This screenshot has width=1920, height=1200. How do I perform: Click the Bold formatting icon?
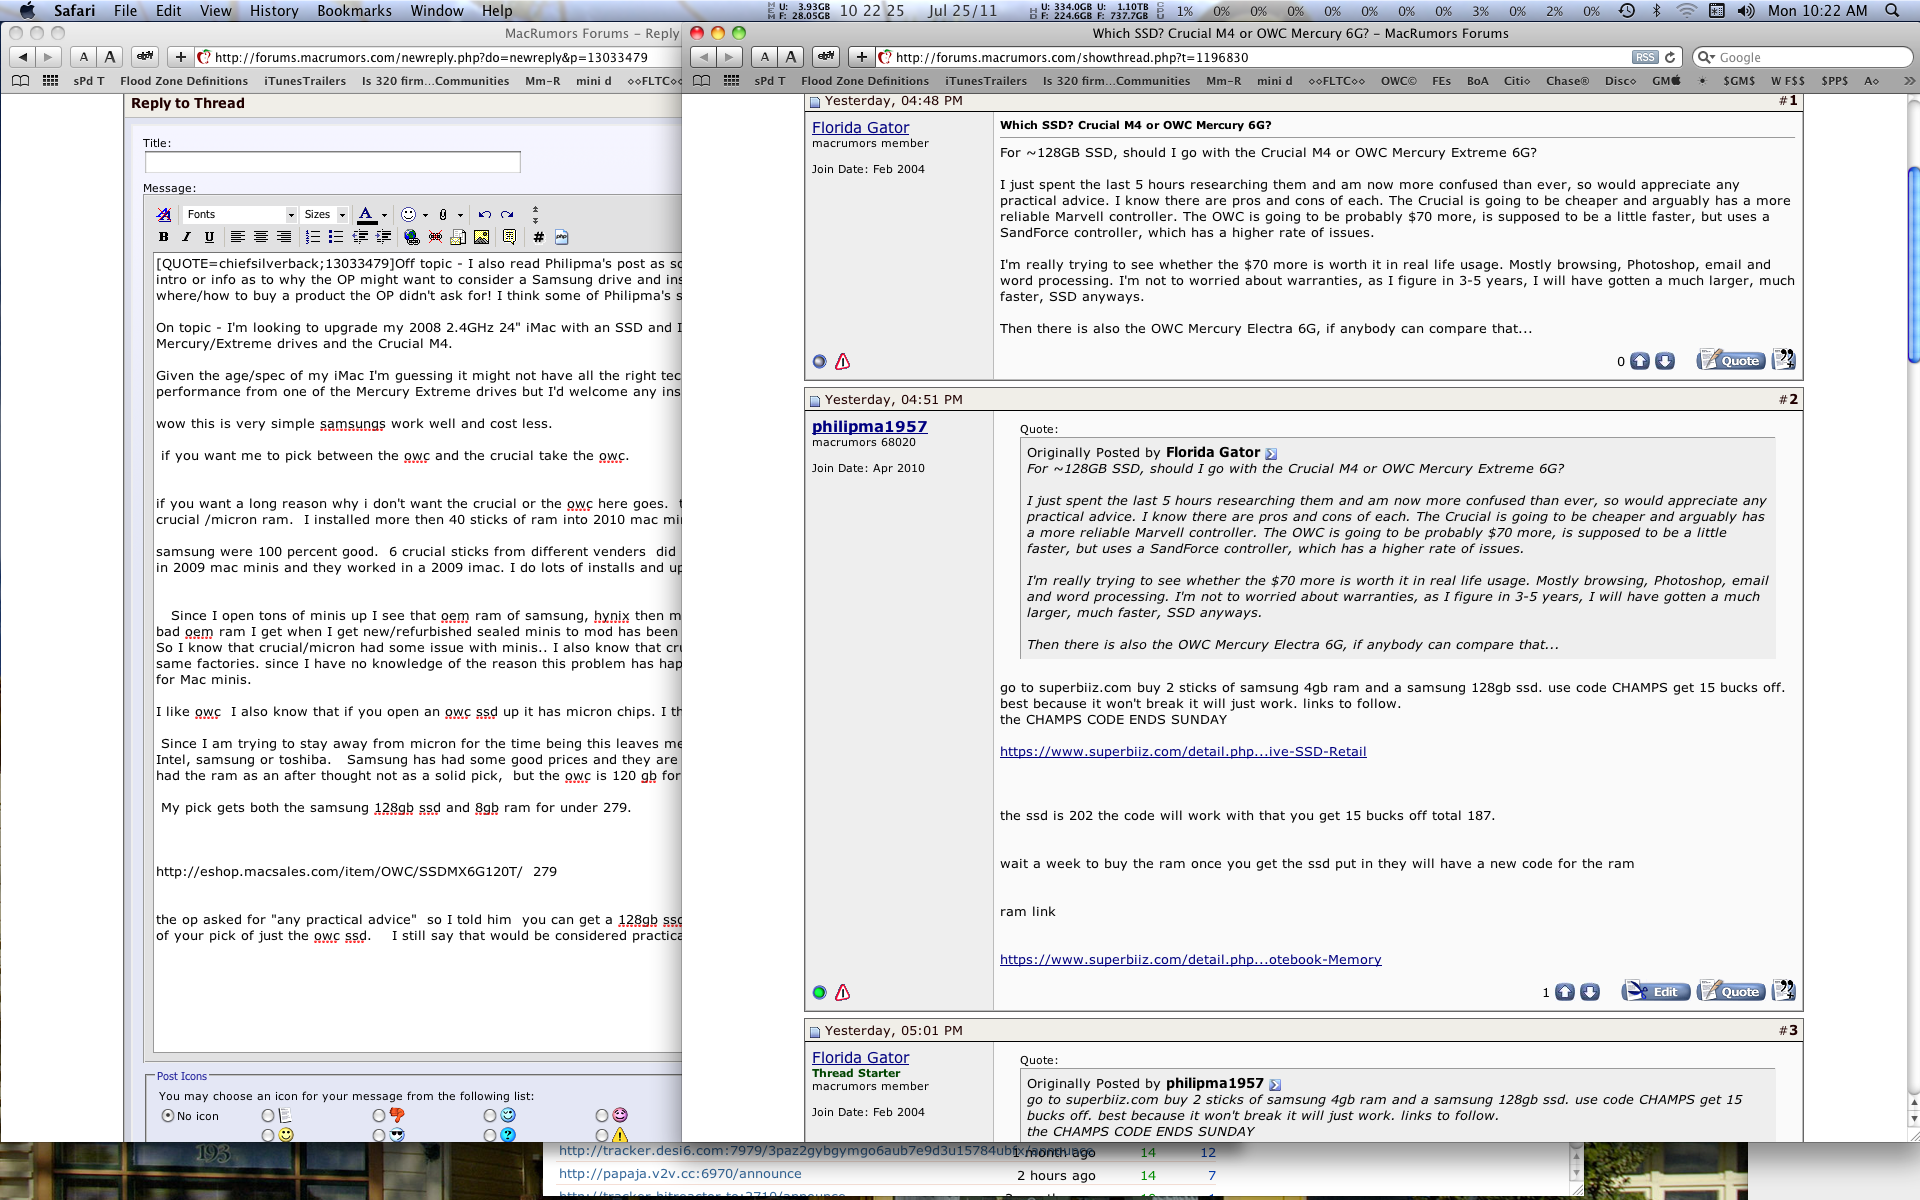pos(163,237)
